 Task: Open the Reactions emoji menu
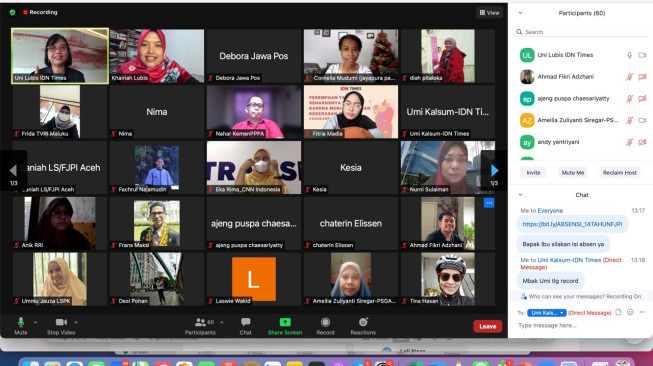[363, 326]
